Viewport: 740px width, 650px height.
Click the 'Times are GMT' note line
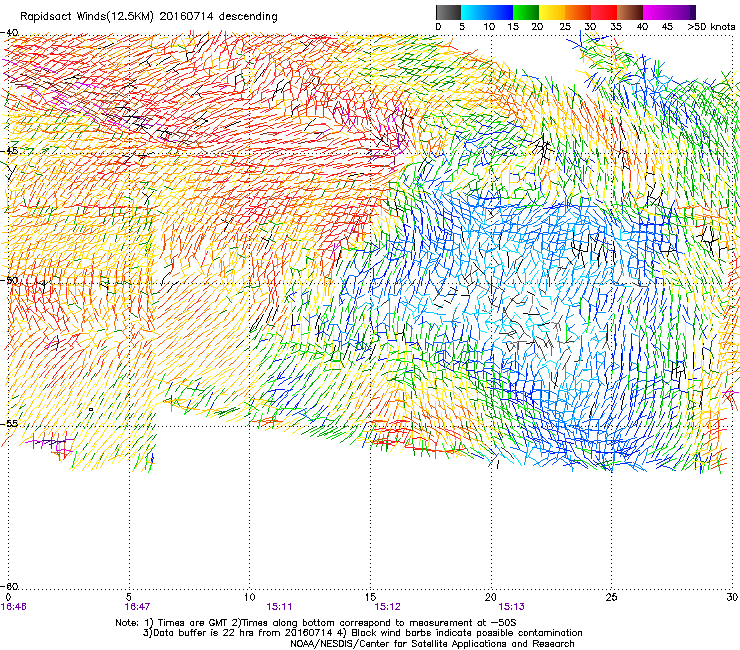(x=316, y=623)
